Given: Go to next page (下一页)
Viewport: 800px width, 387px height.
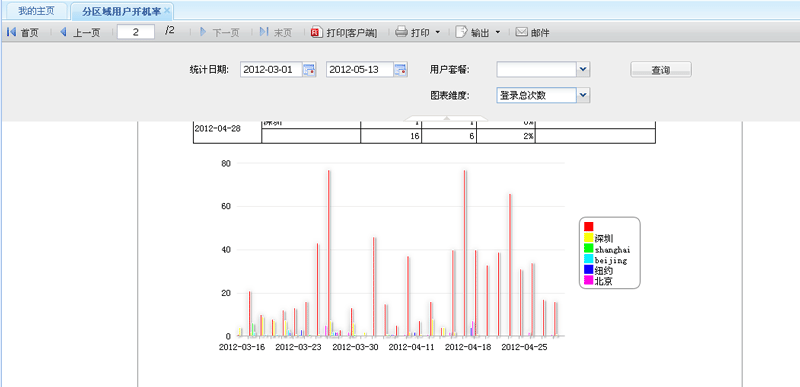Looking at the screenshot, I should (219, 33).
